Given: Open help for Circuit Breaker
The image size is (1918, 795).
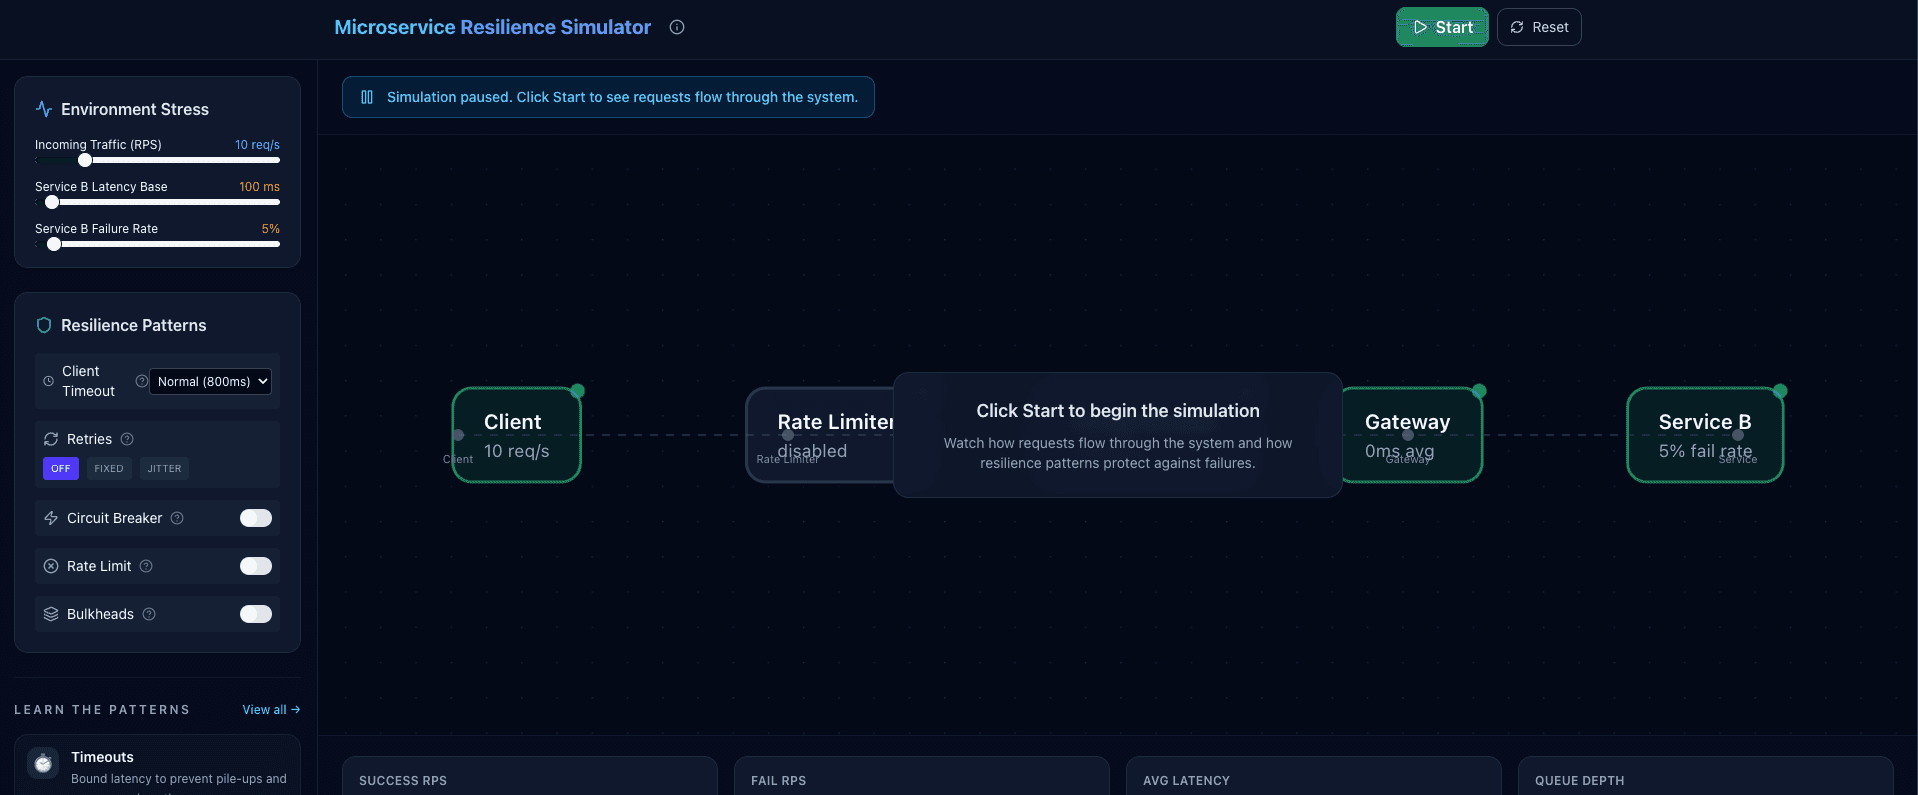Looking at the screenshot, I should click(x=177, y=518).
